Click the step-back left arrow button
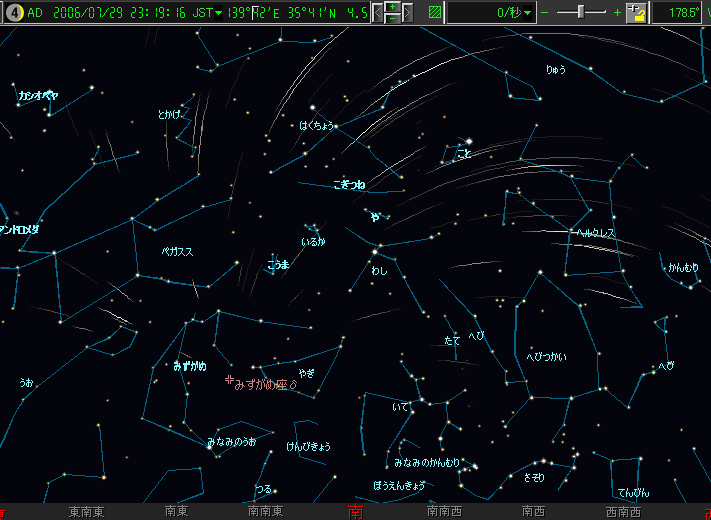This screenshot has height=520, width=711. (378, 13)
